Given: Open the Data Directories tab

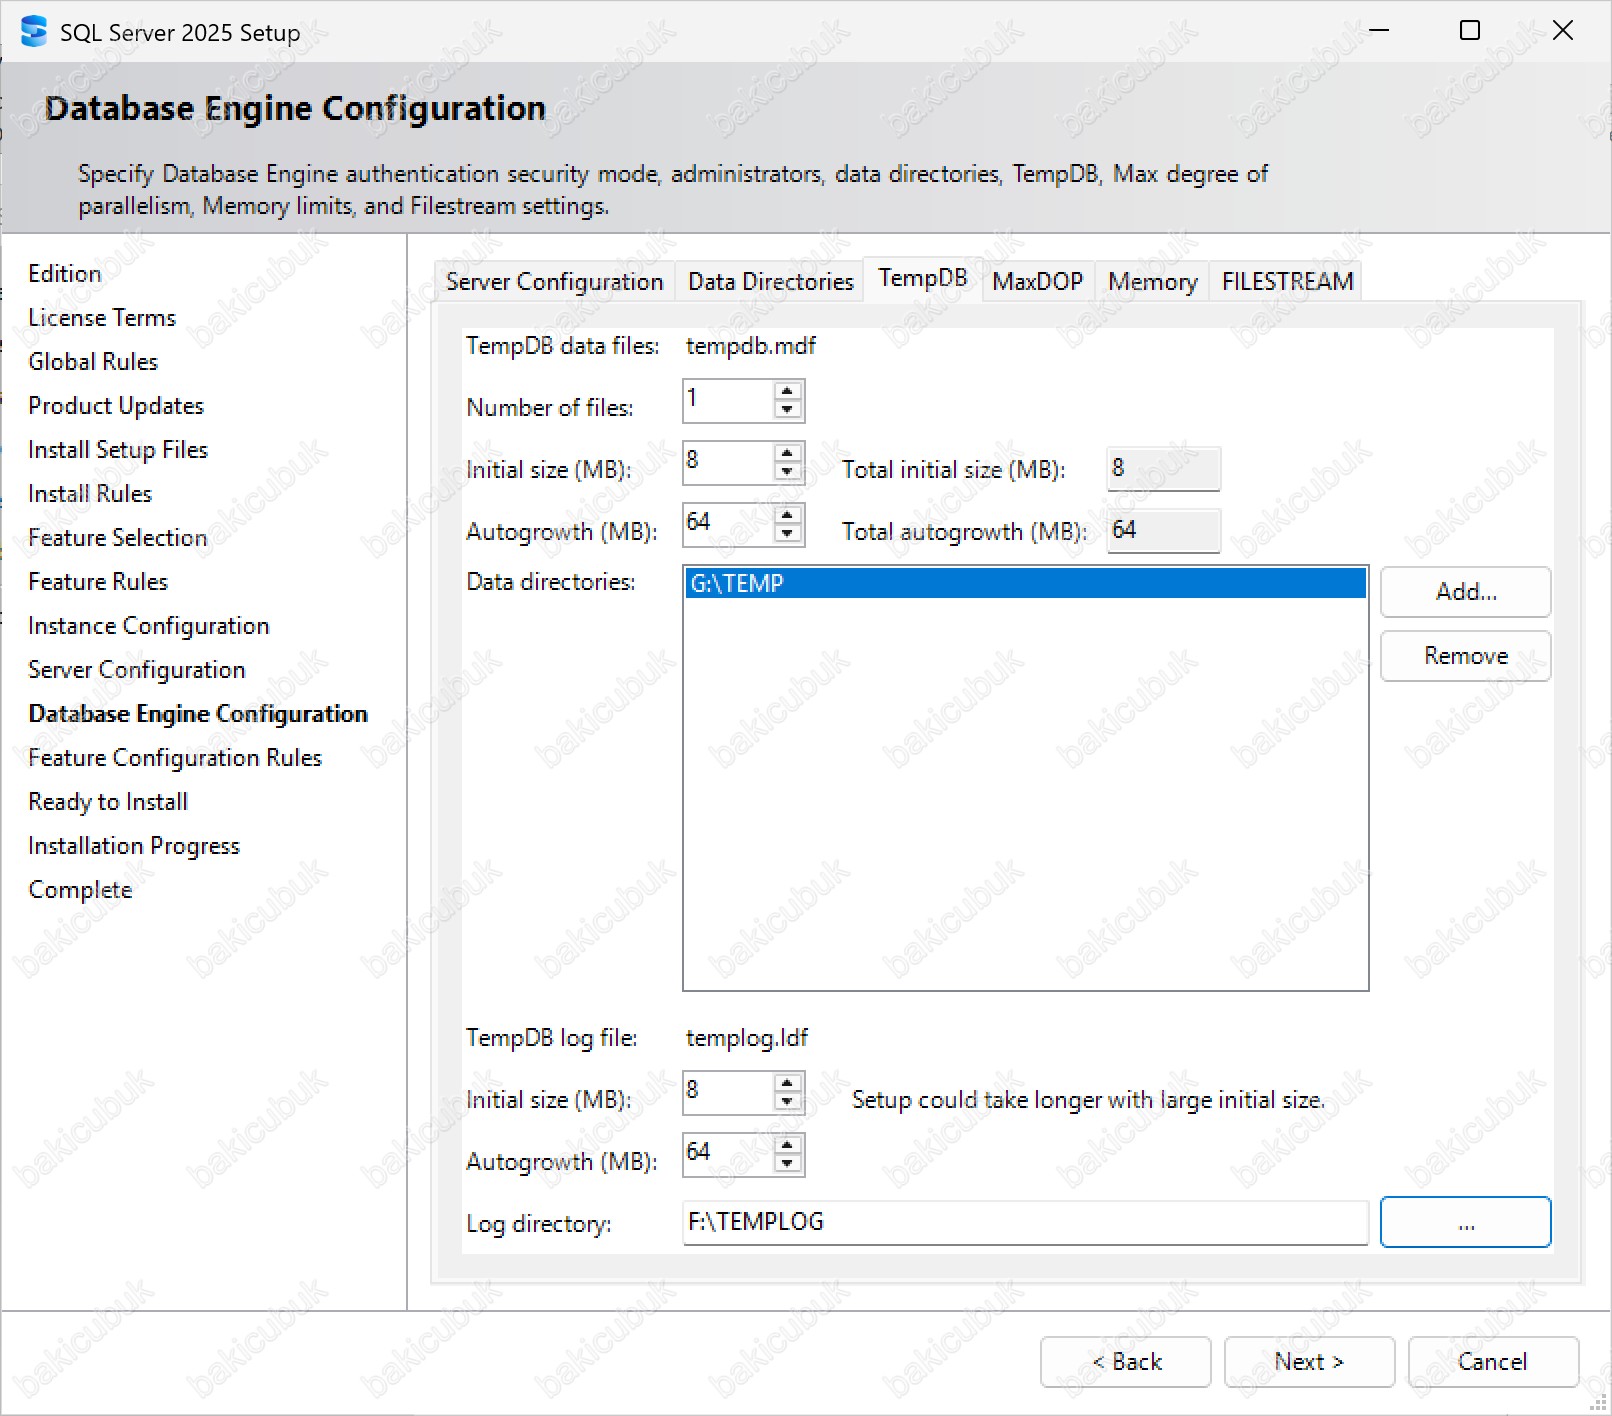Looking at the screenshot, I should click(x=770, y=282).
